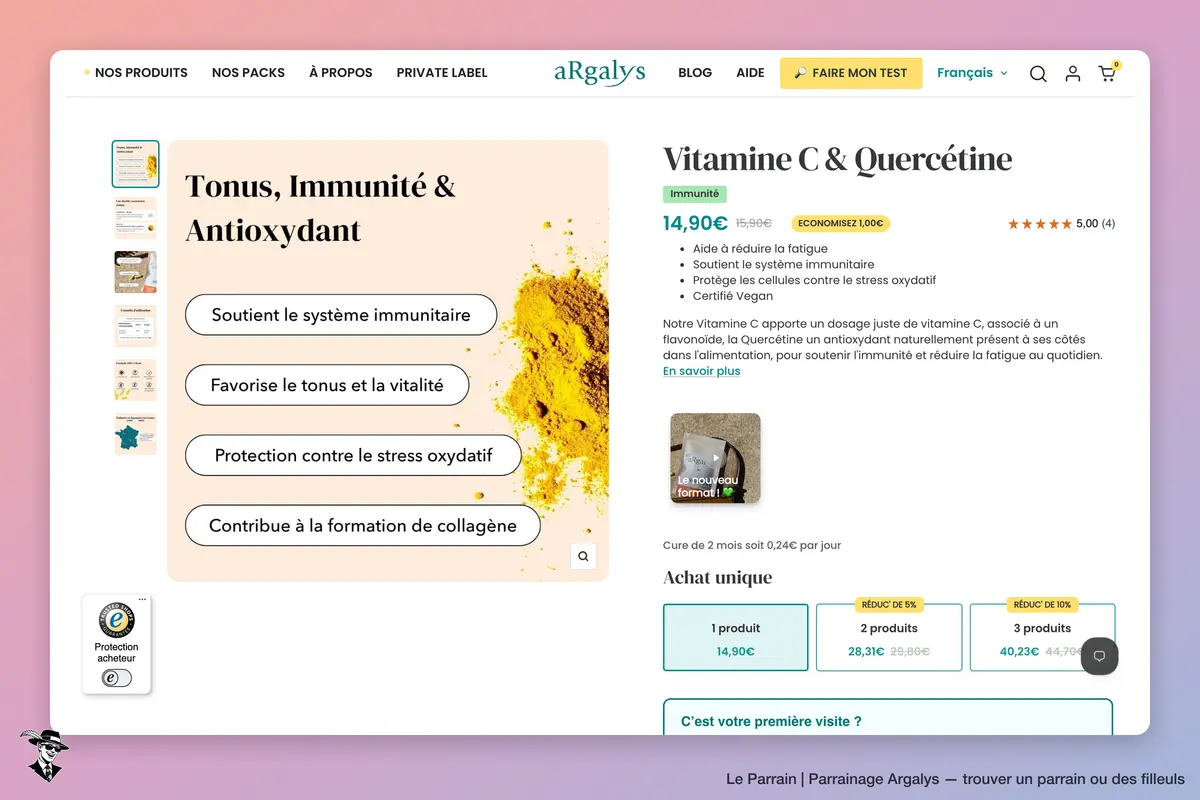Viewport: 1200px width, 800px height.
Task: Click 'Soutient le système immunitaire' pill in image
Action: tap(341, 315)
